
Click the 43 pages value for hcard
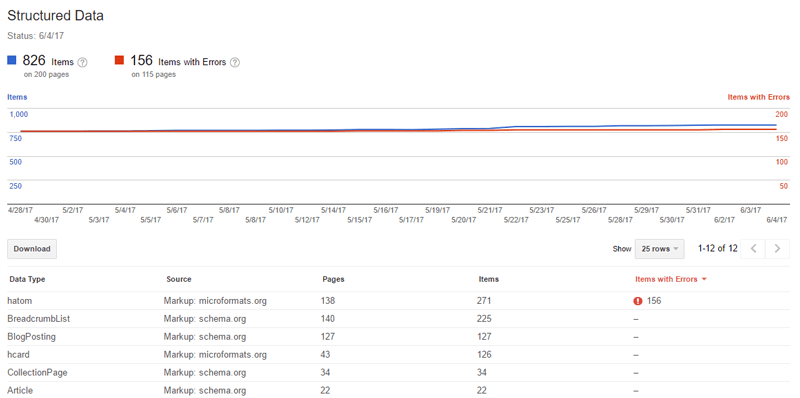[327, 355]
